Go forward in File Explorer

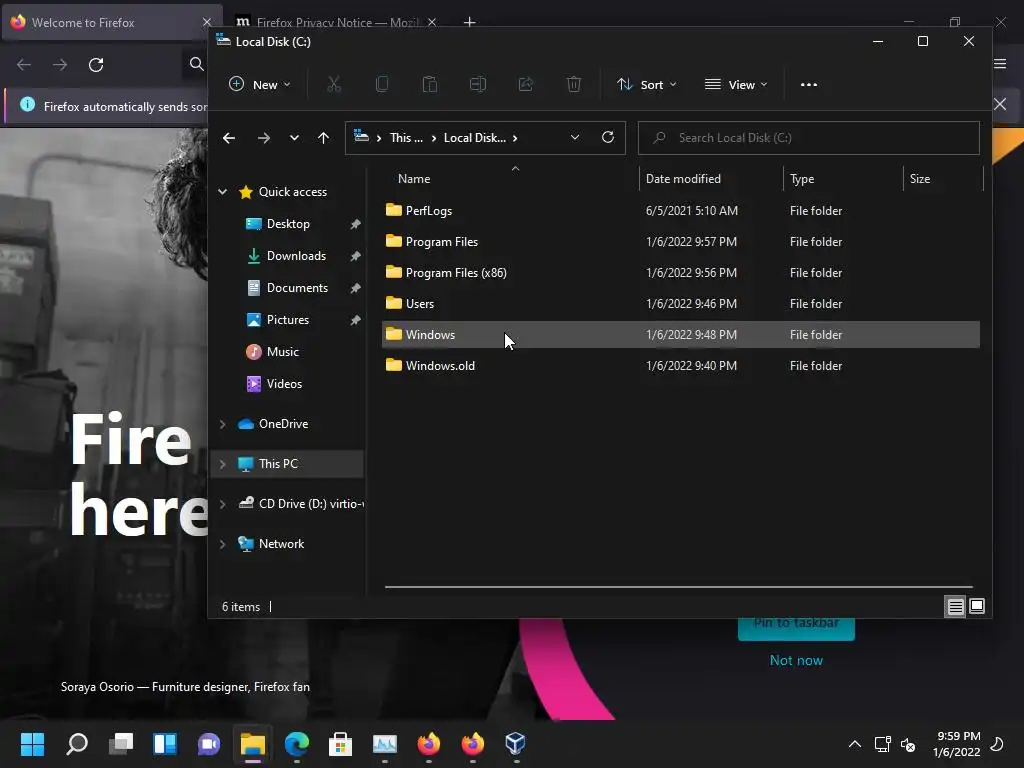pos(264,138)
